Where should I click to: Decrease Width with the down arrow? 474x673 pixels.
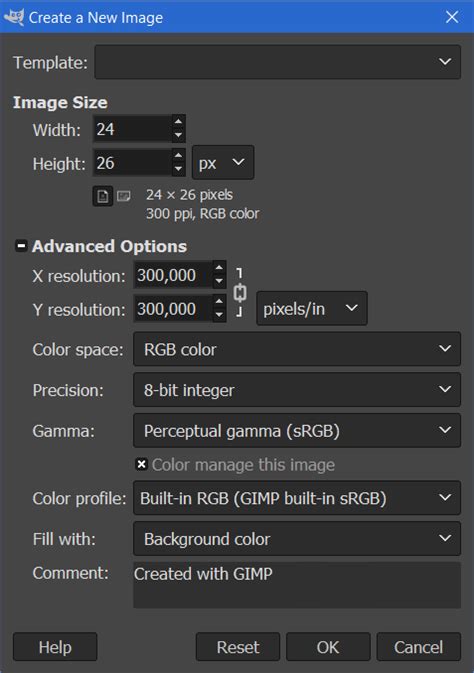[x=178, y=135]
